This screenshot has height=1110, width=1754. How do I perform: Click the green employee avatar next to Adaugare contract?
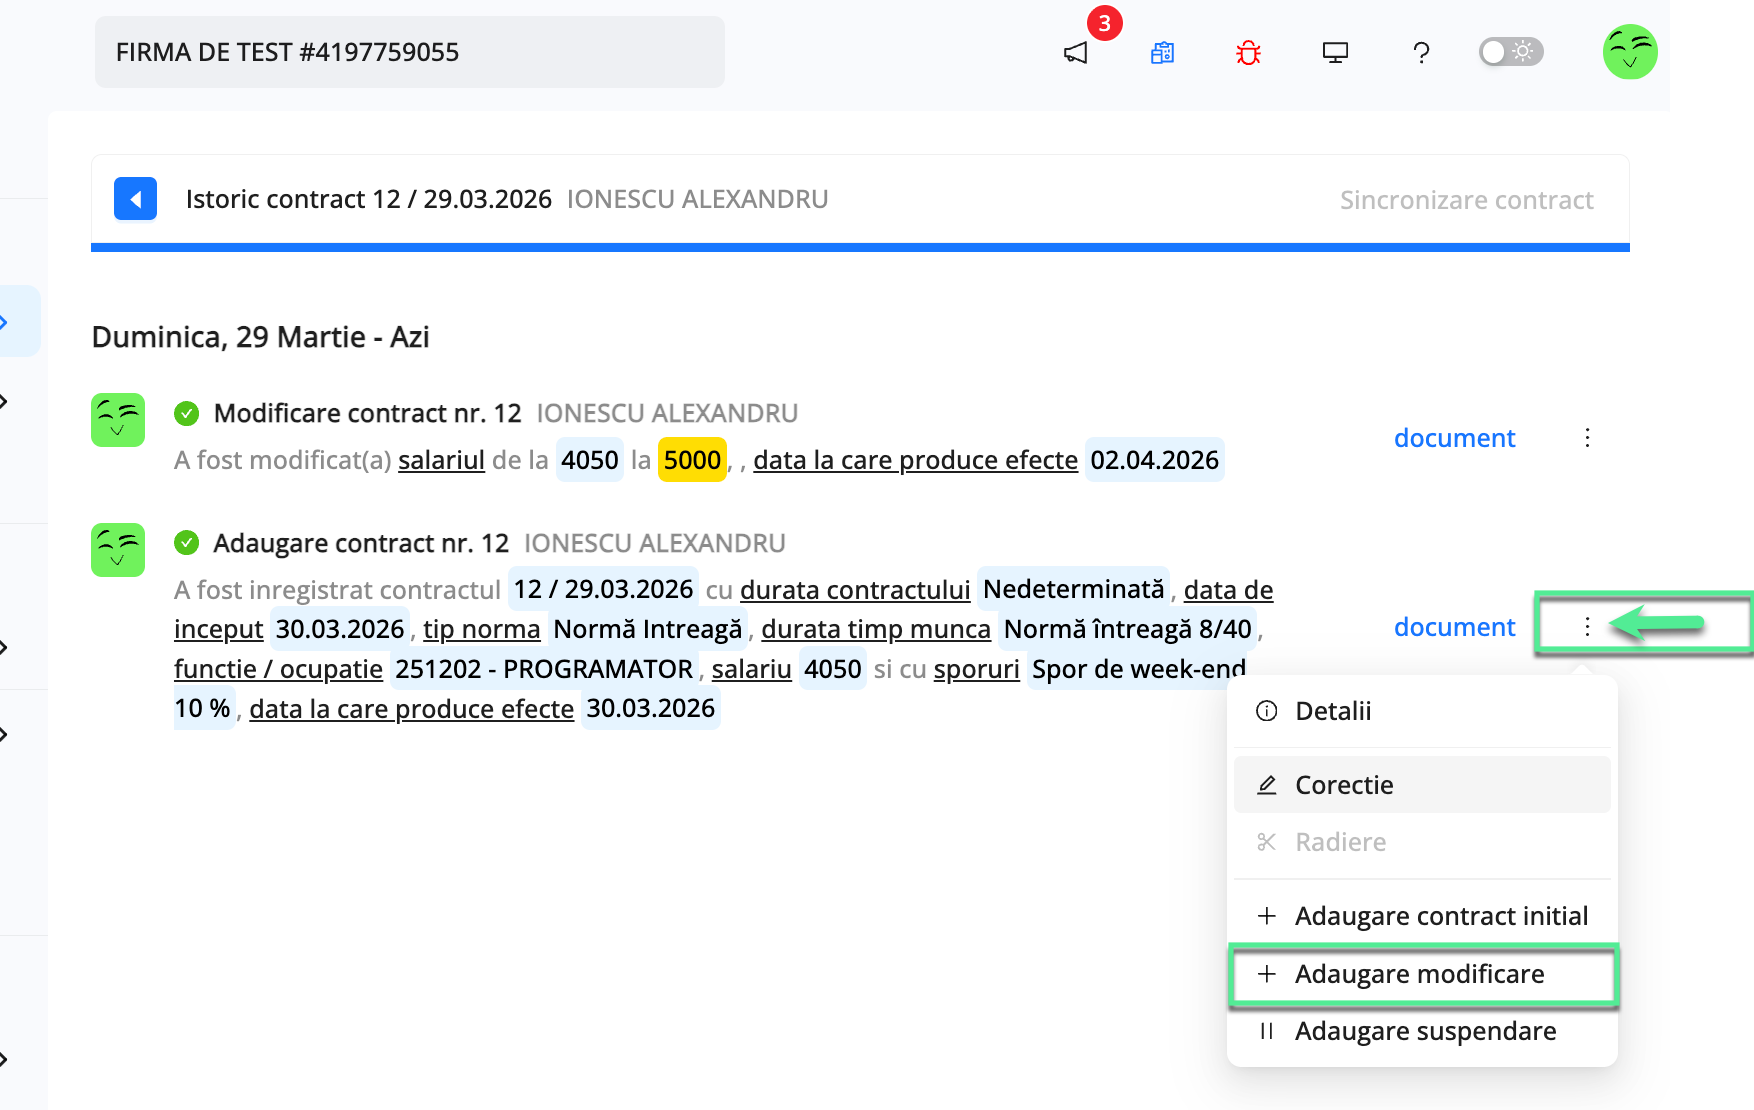coord(117,549)
